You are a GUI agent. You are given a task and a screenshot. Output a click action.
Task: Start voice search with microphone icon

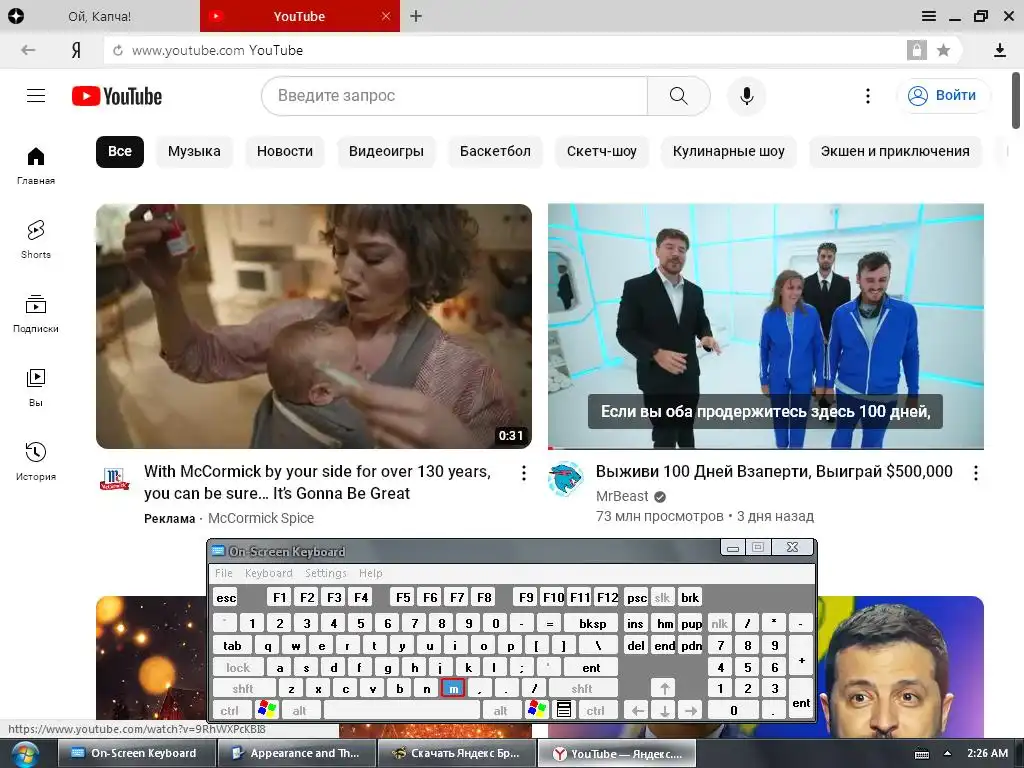coord(746,96)
